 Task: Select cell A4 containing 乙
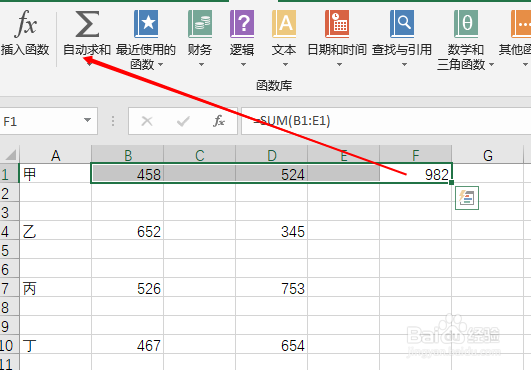tap(56, 231)
